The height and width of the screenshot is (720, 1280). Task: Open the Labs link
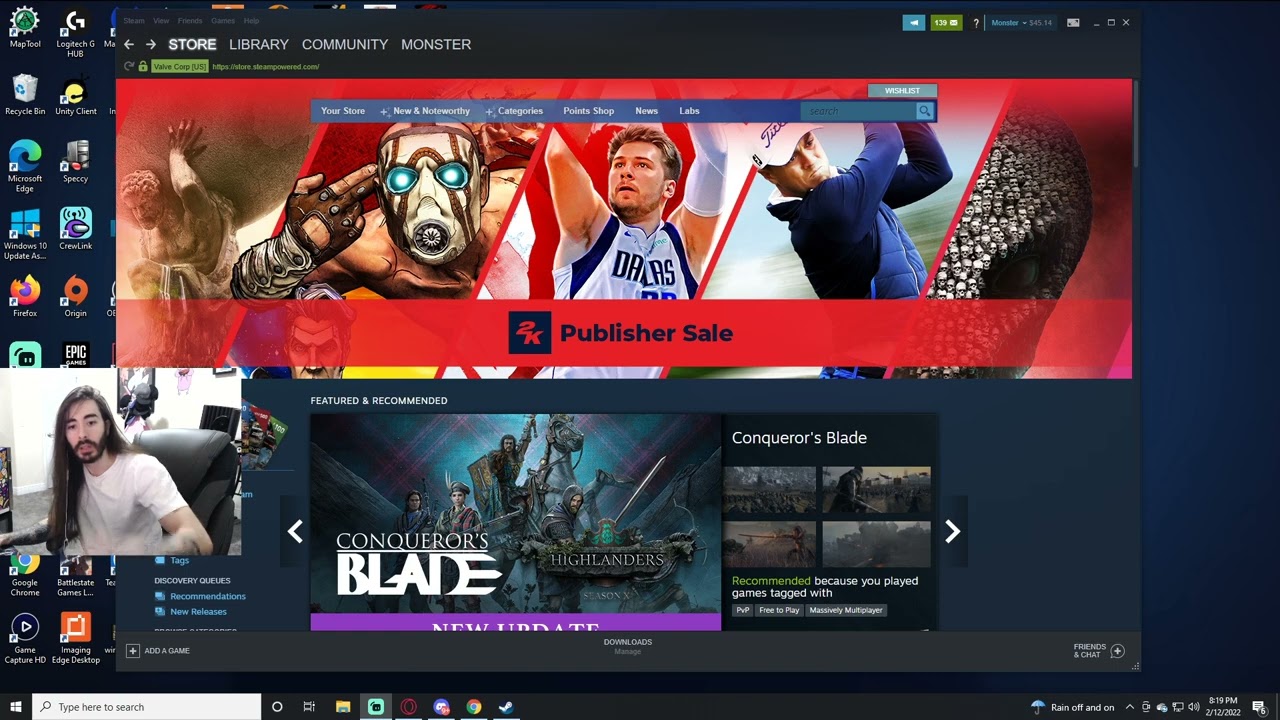tap(689, 111)
